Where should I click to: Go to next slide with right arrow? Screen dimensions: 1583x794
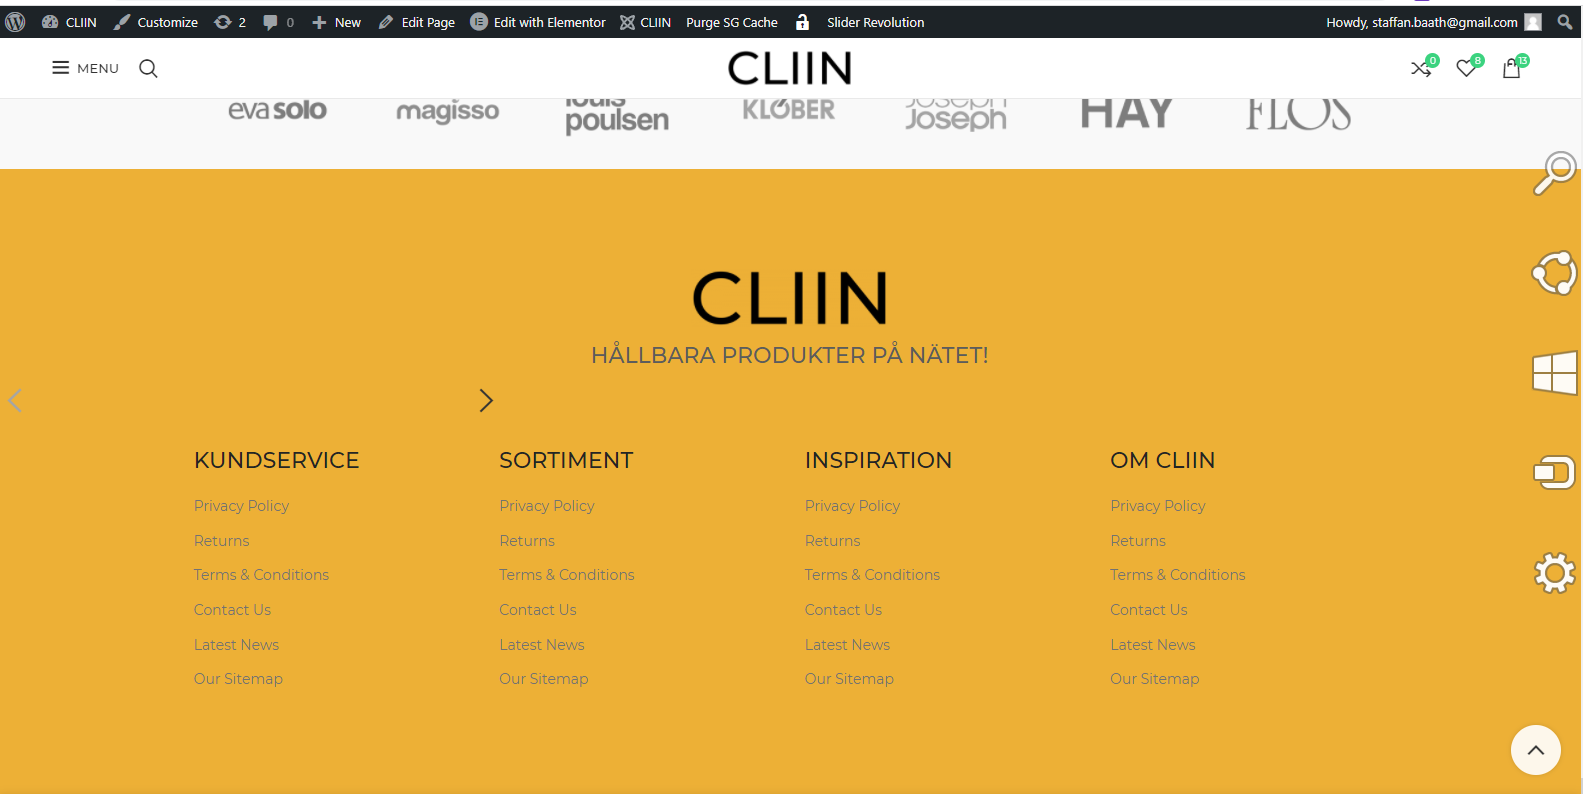(486, 401)
